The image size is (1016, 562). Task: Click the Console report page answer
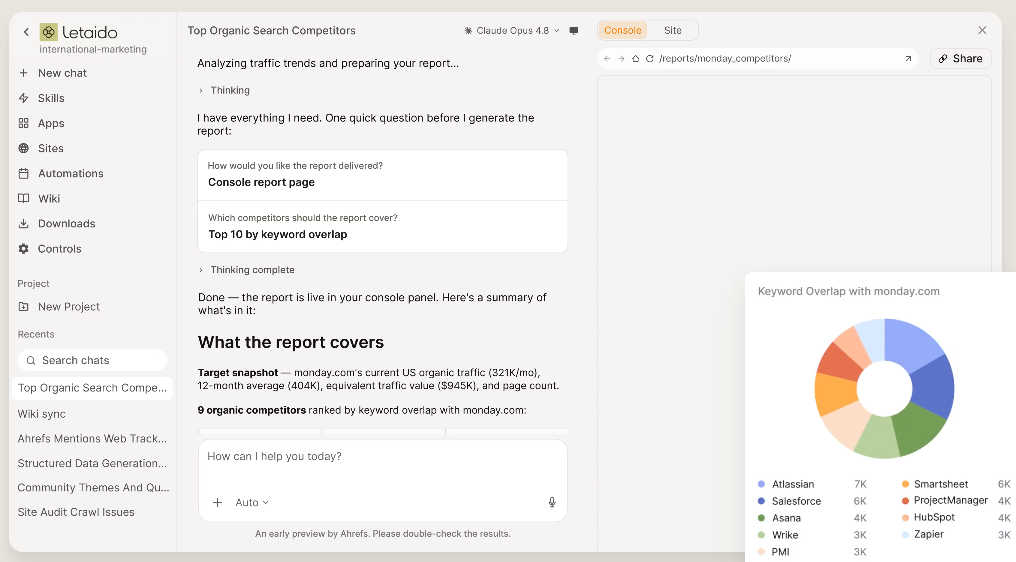[x=261, y=182]
